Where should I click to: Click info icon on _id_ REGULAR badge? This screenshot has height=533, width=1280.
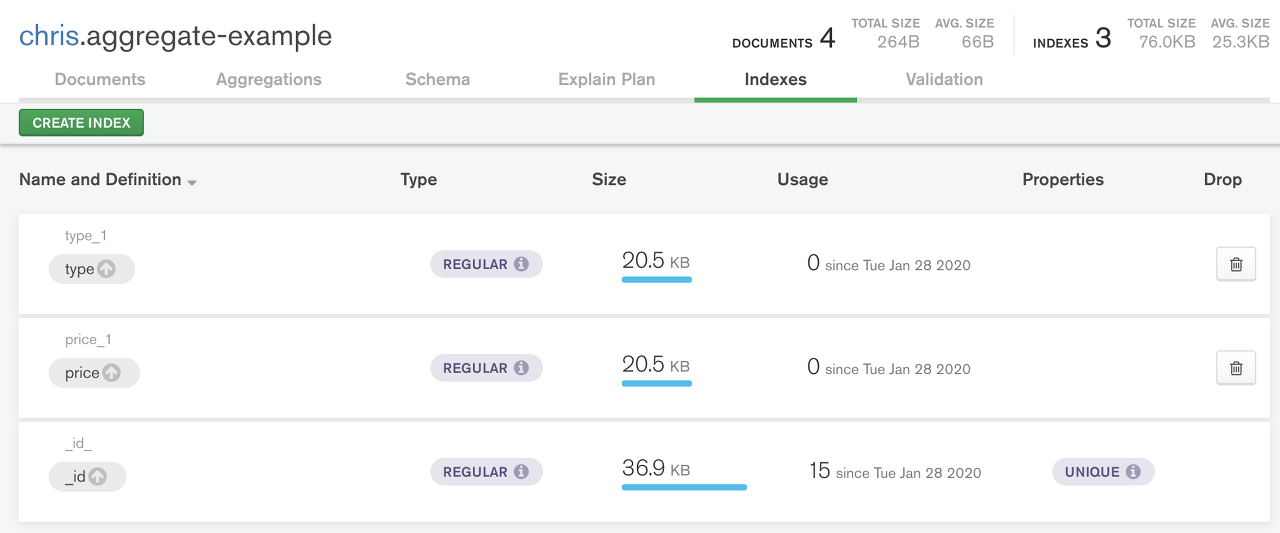click(521, 472)
